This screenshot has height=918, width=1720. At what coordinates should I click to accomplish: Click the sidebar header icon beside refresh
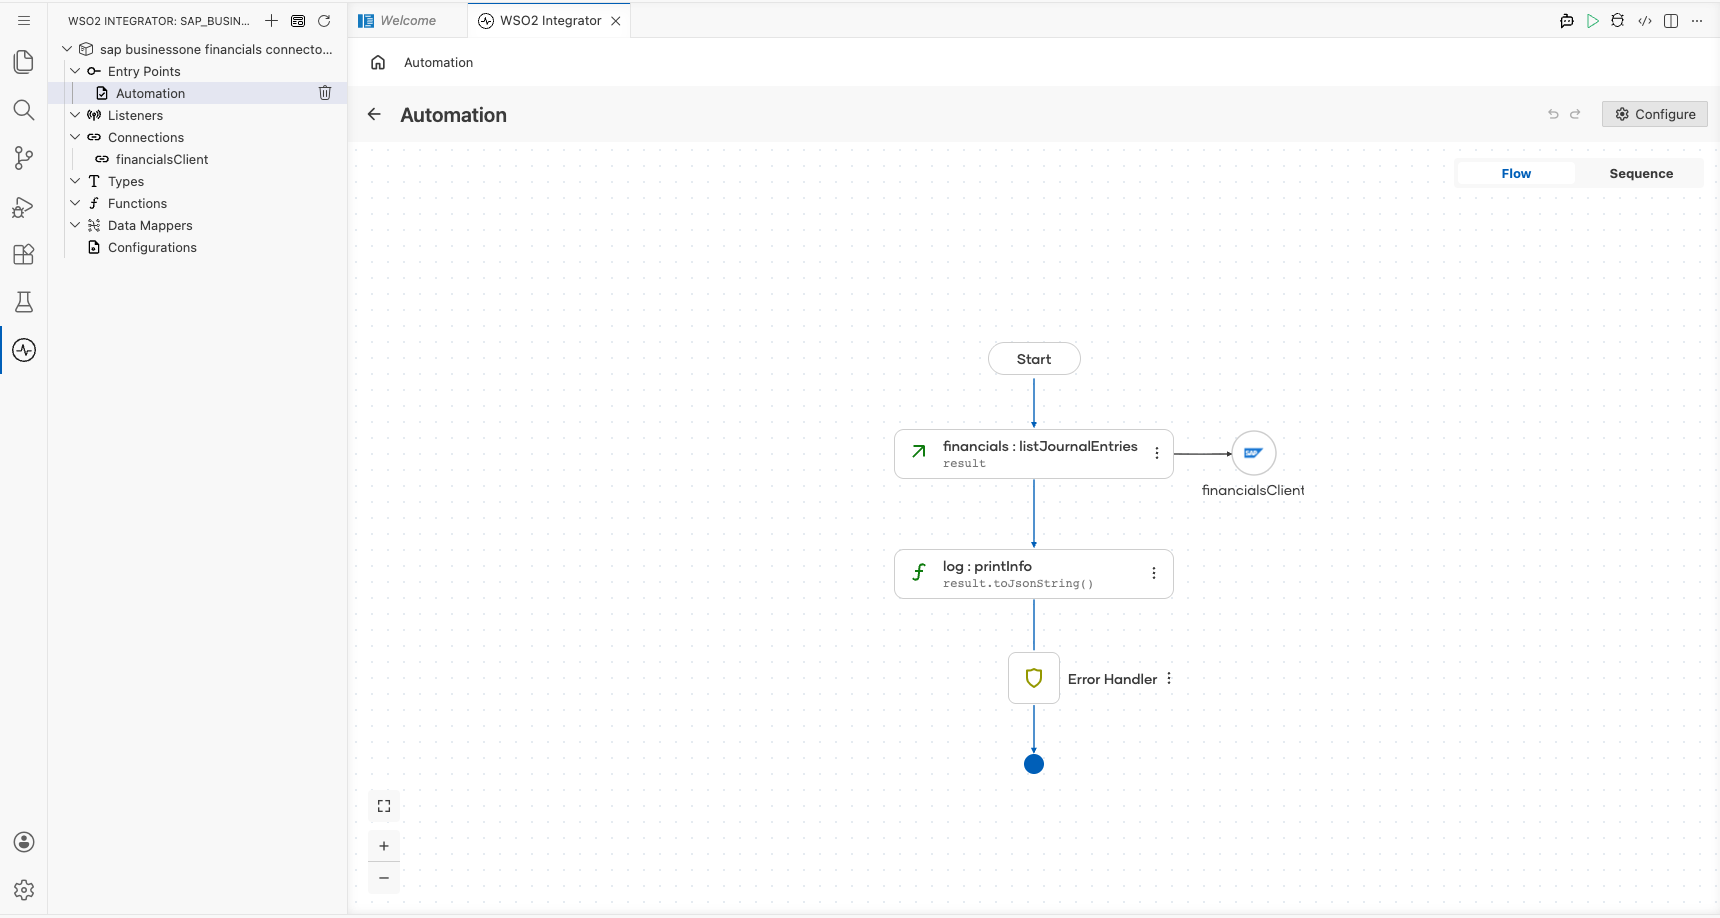(x=298, y=20)
